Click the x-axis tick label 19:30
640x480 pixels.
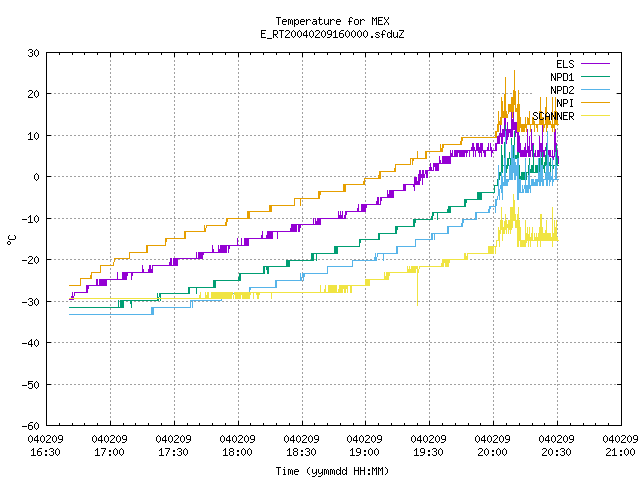(x=428, y=452)
